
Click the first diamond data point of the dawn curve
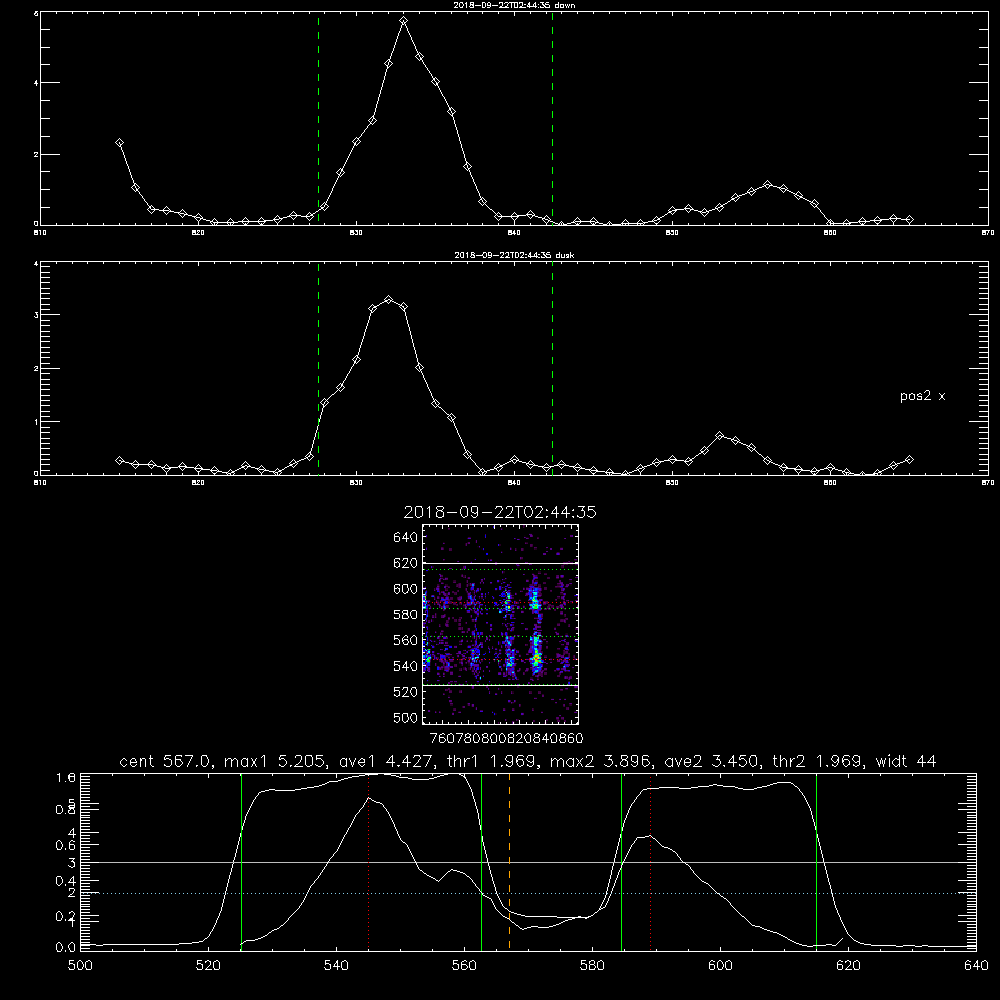pyautogui.click(x=119, y=143)
